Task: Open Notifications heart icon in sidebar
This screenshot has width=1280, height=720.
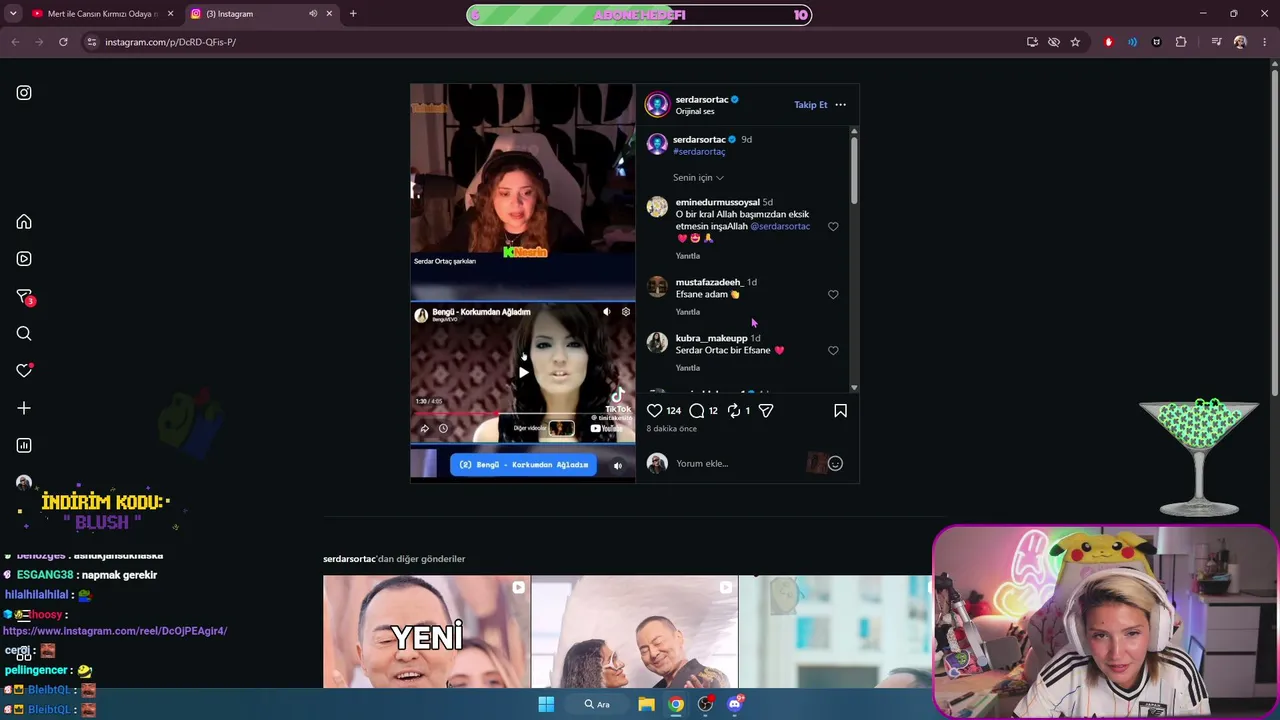Action: pos(24,371)
